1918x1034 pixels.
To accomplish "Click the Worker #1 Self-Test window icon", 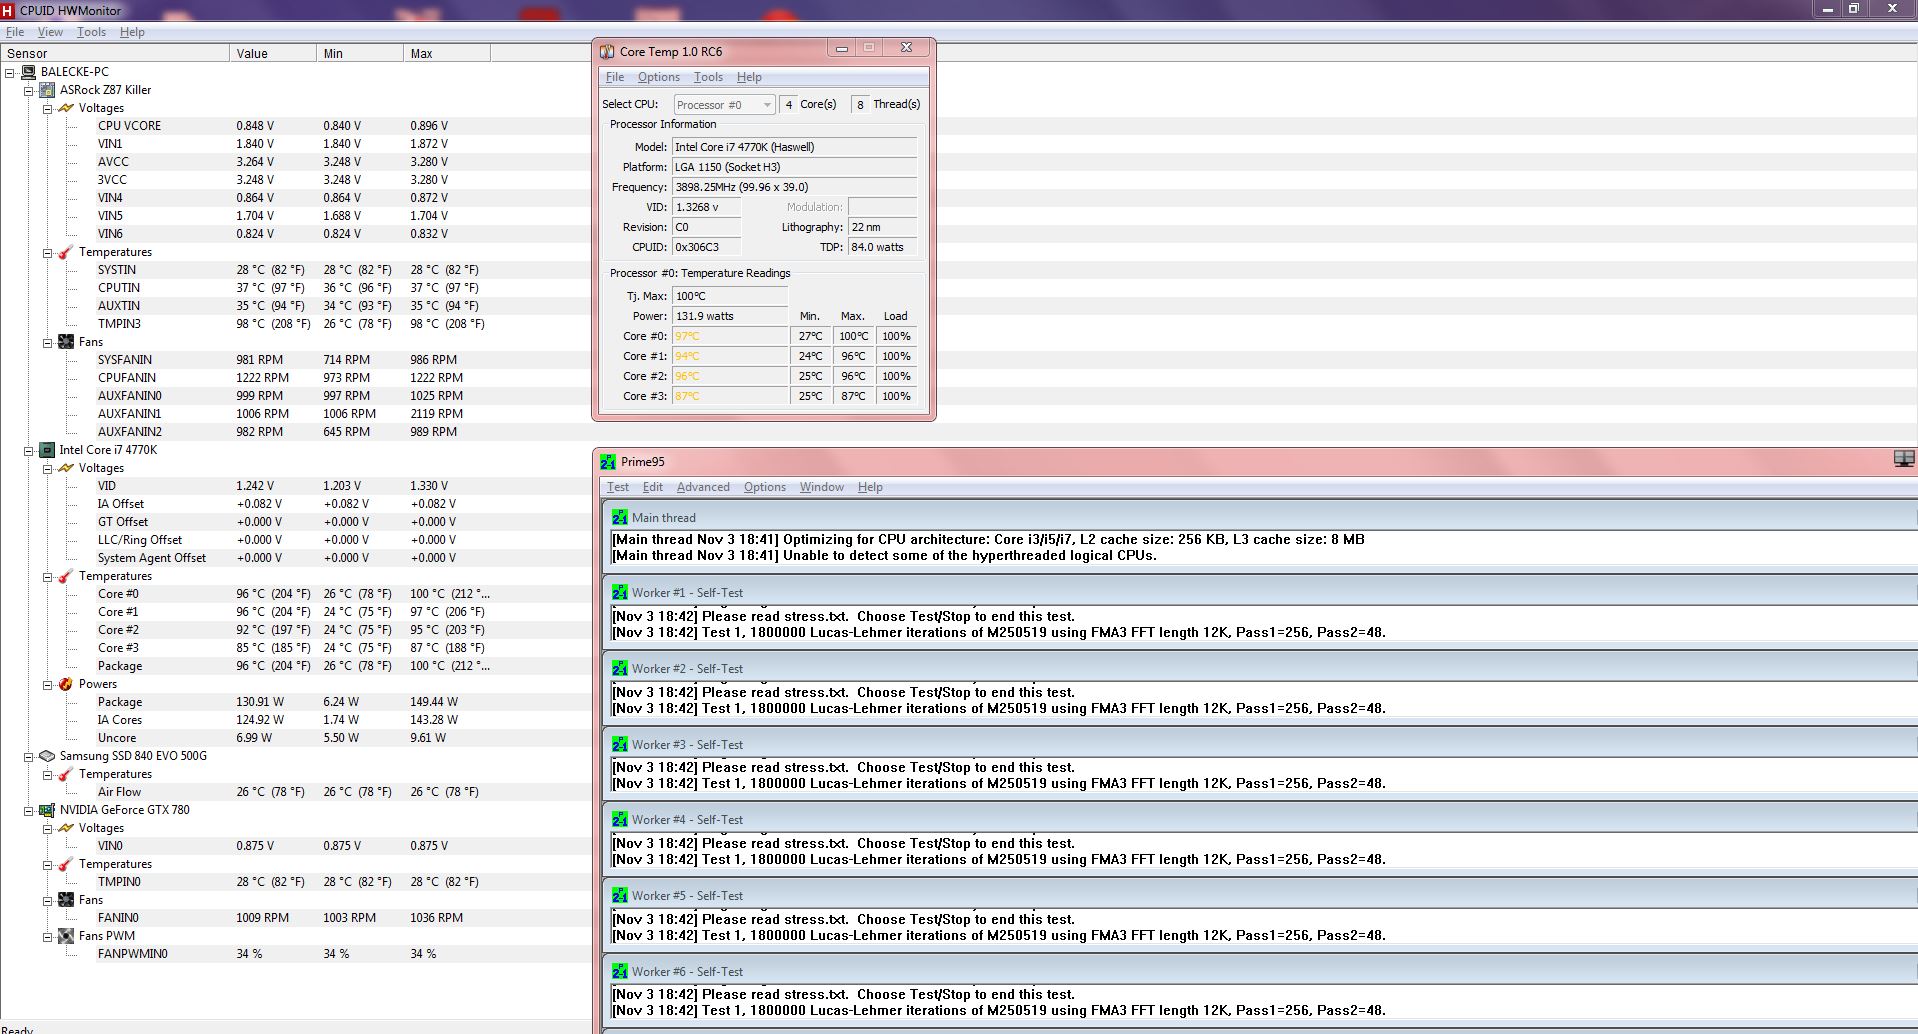I will tap(620, 592).
